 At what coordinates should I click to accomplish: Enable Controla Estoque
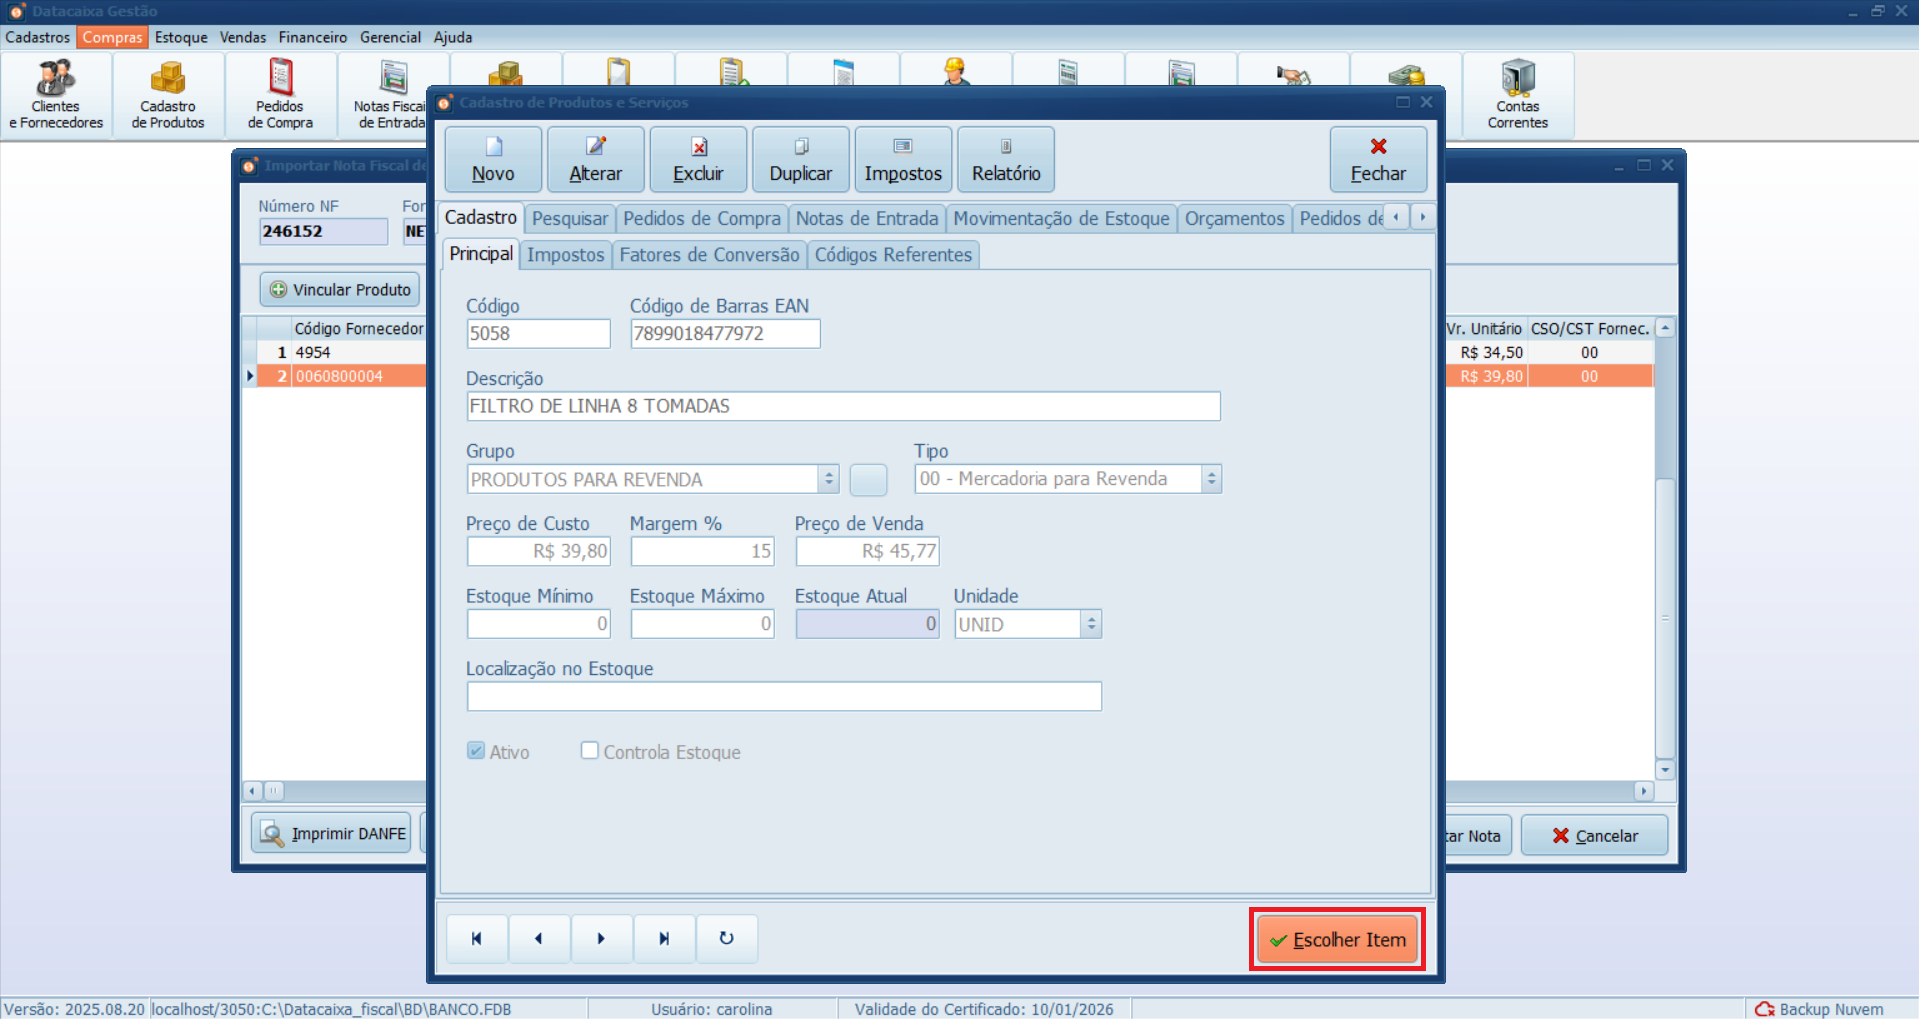[x=589, y=751]
